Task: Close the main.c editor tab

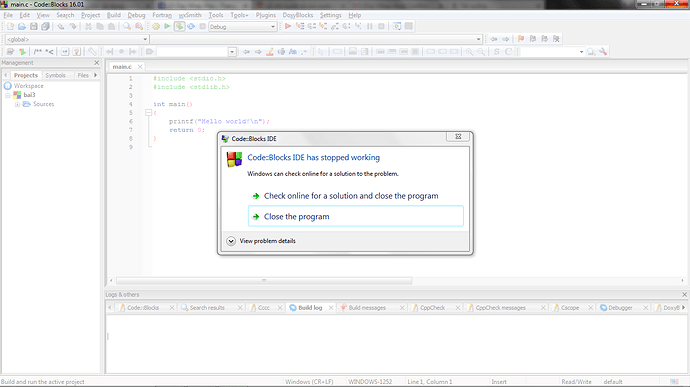Action: (x=140, y=66)
